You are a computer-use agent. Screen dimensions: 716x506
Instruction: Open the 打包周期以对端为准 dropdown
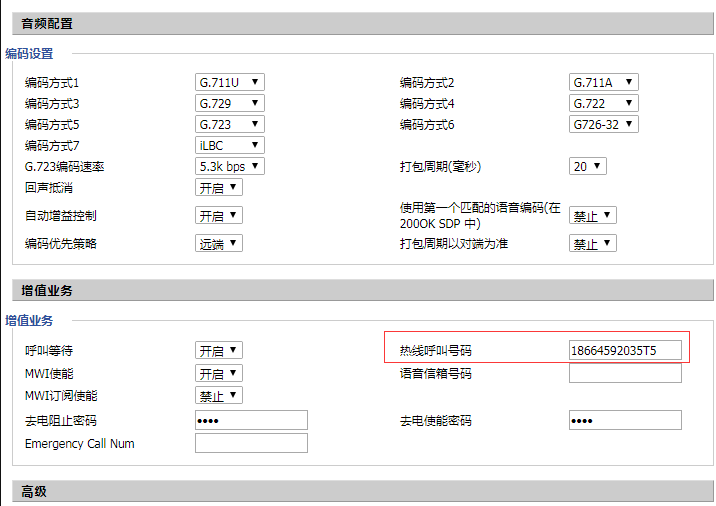592,243
